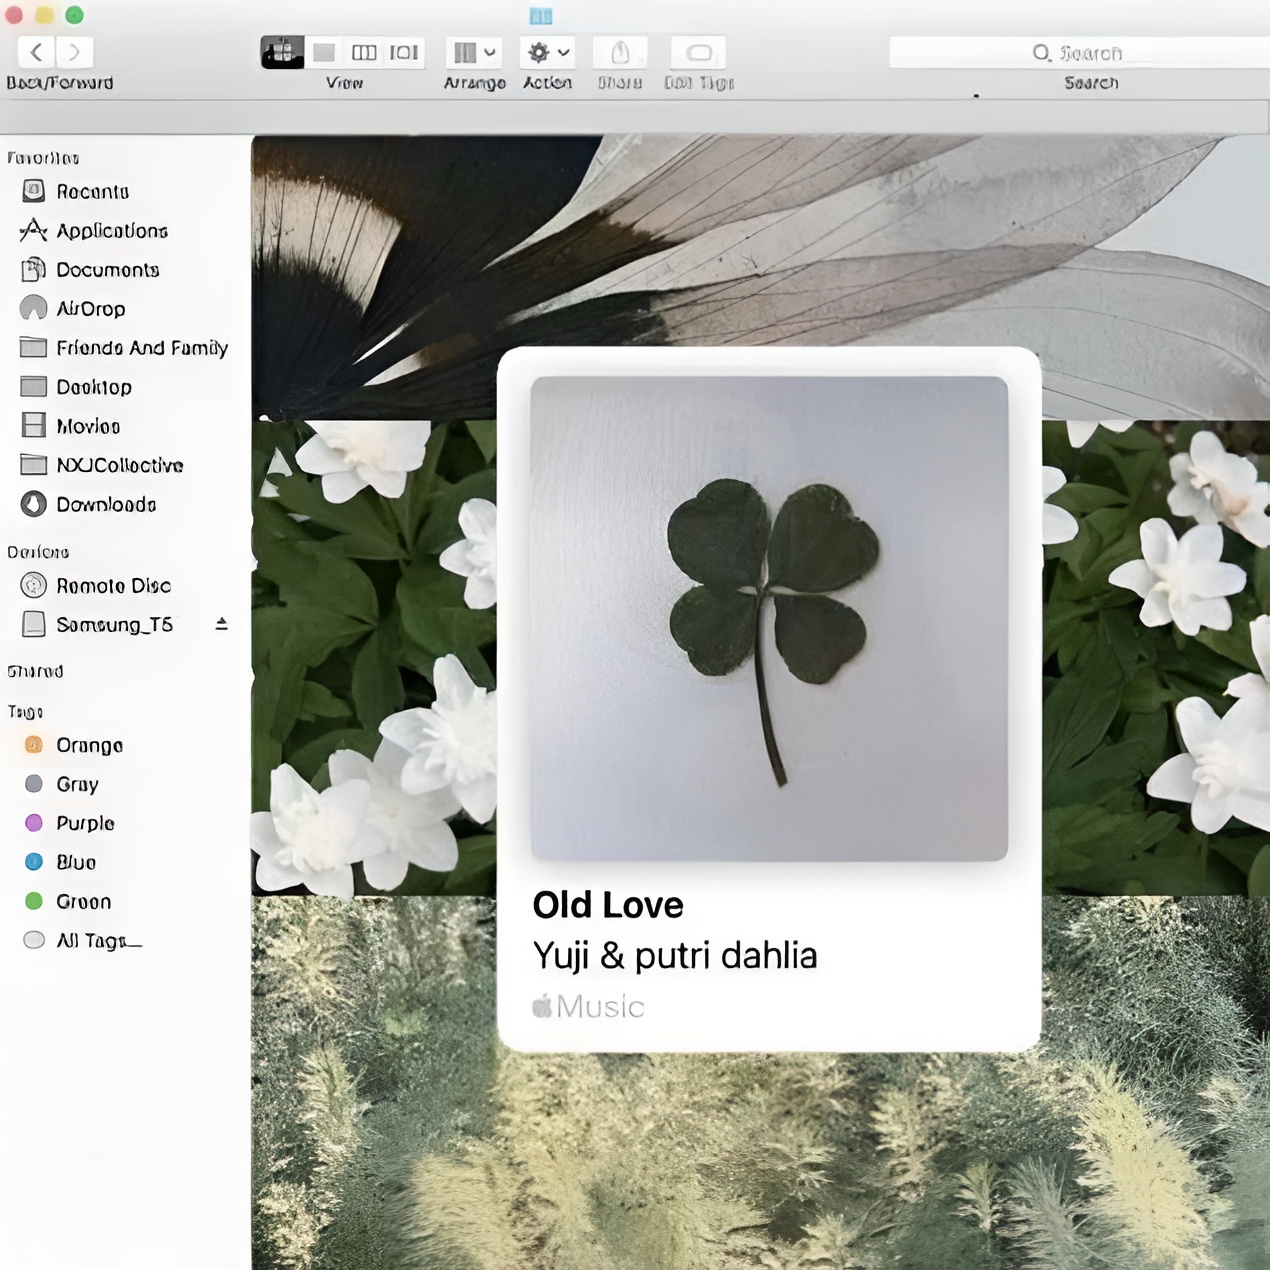
Task: Click the All Tags link
Action: (98, 941)
